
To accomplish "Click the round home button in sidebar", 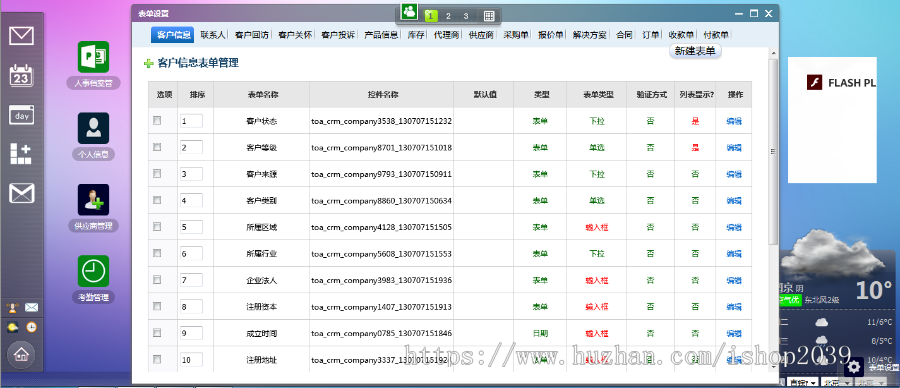I will (x=21, y=354).
